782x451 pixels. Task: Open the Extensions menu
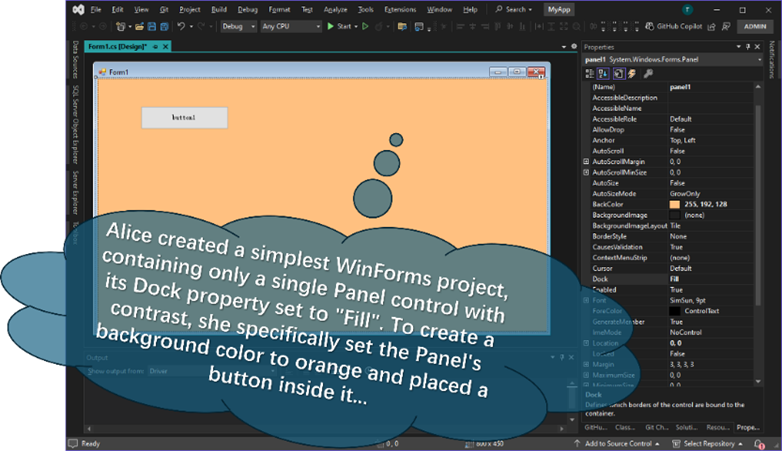[x=400, y=9]
